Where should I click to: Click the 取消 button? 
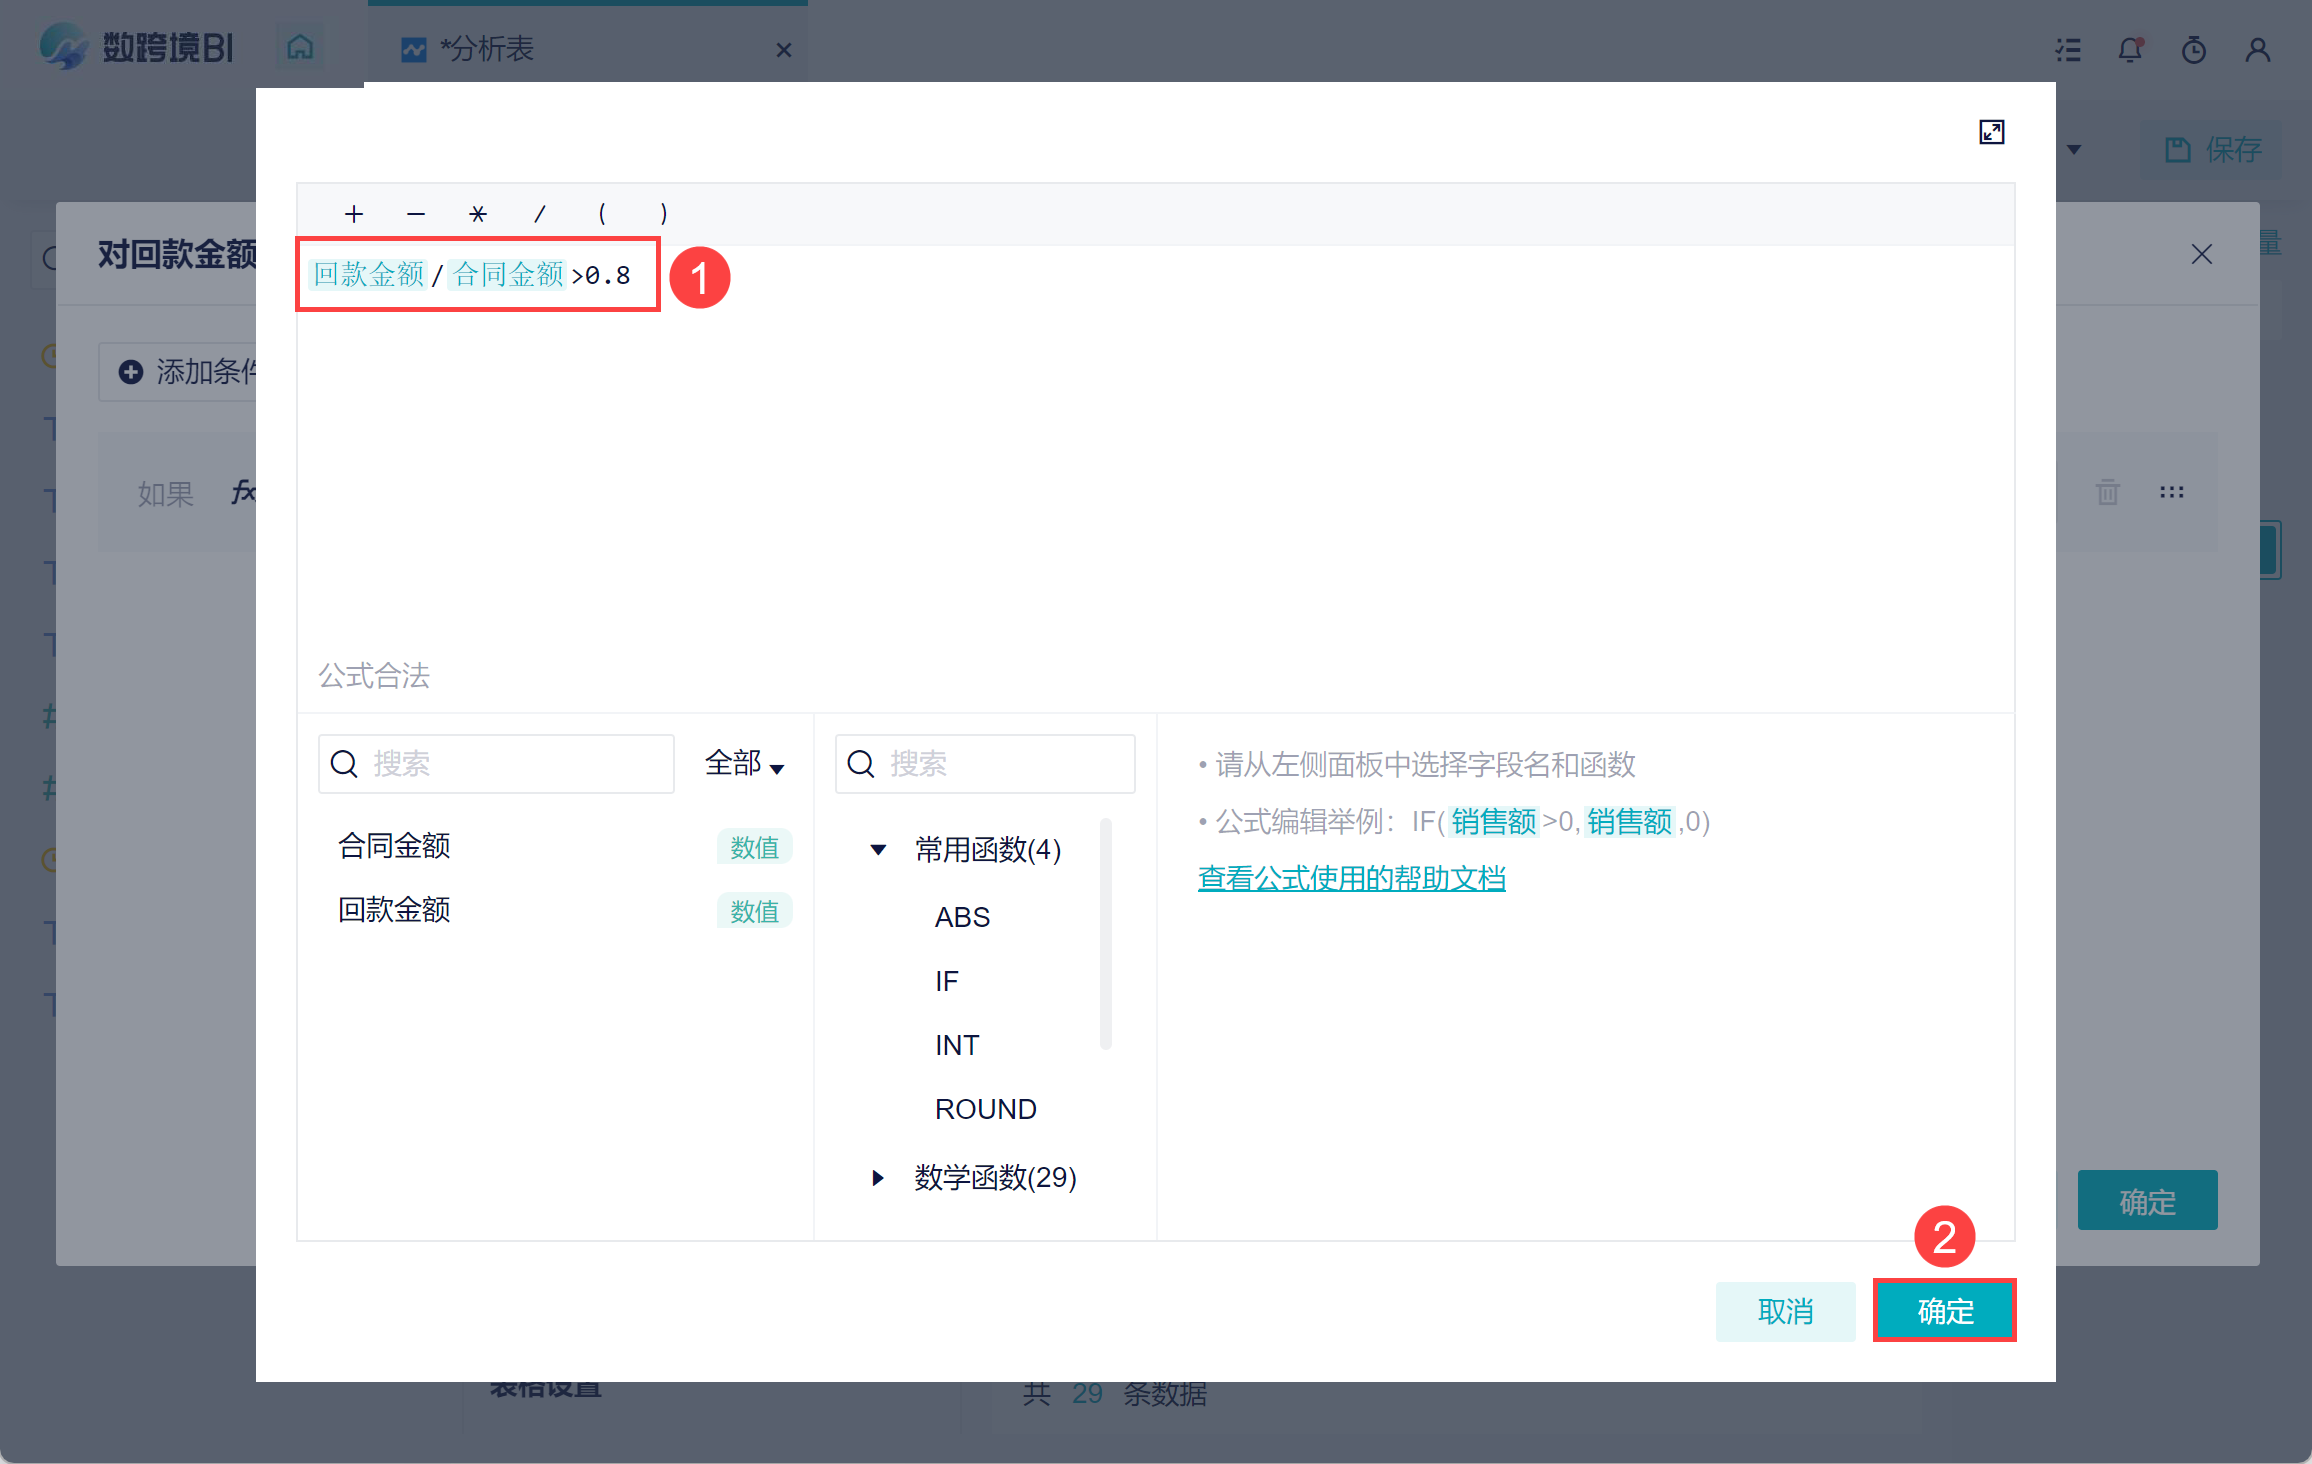(x=1785, y=1311)
